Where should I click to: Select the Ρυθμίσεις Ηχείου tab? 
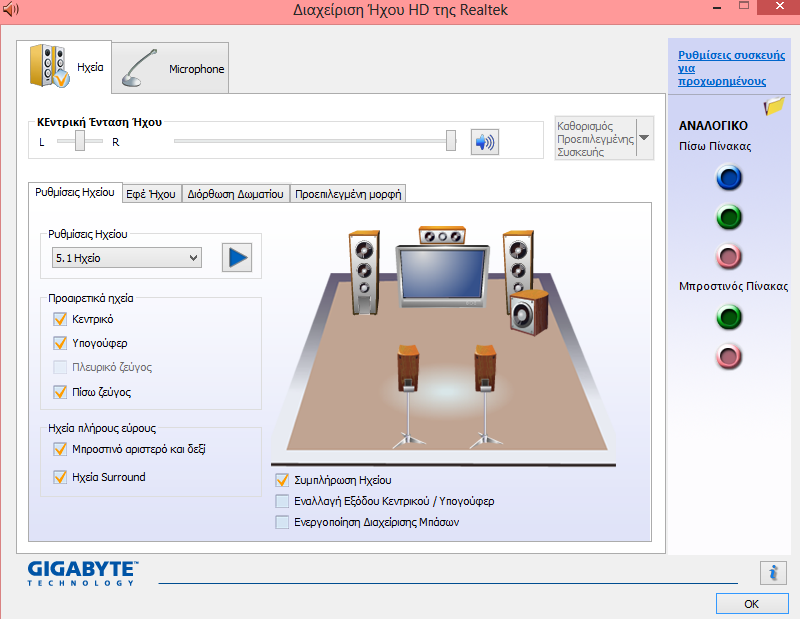tap(75, 192)
